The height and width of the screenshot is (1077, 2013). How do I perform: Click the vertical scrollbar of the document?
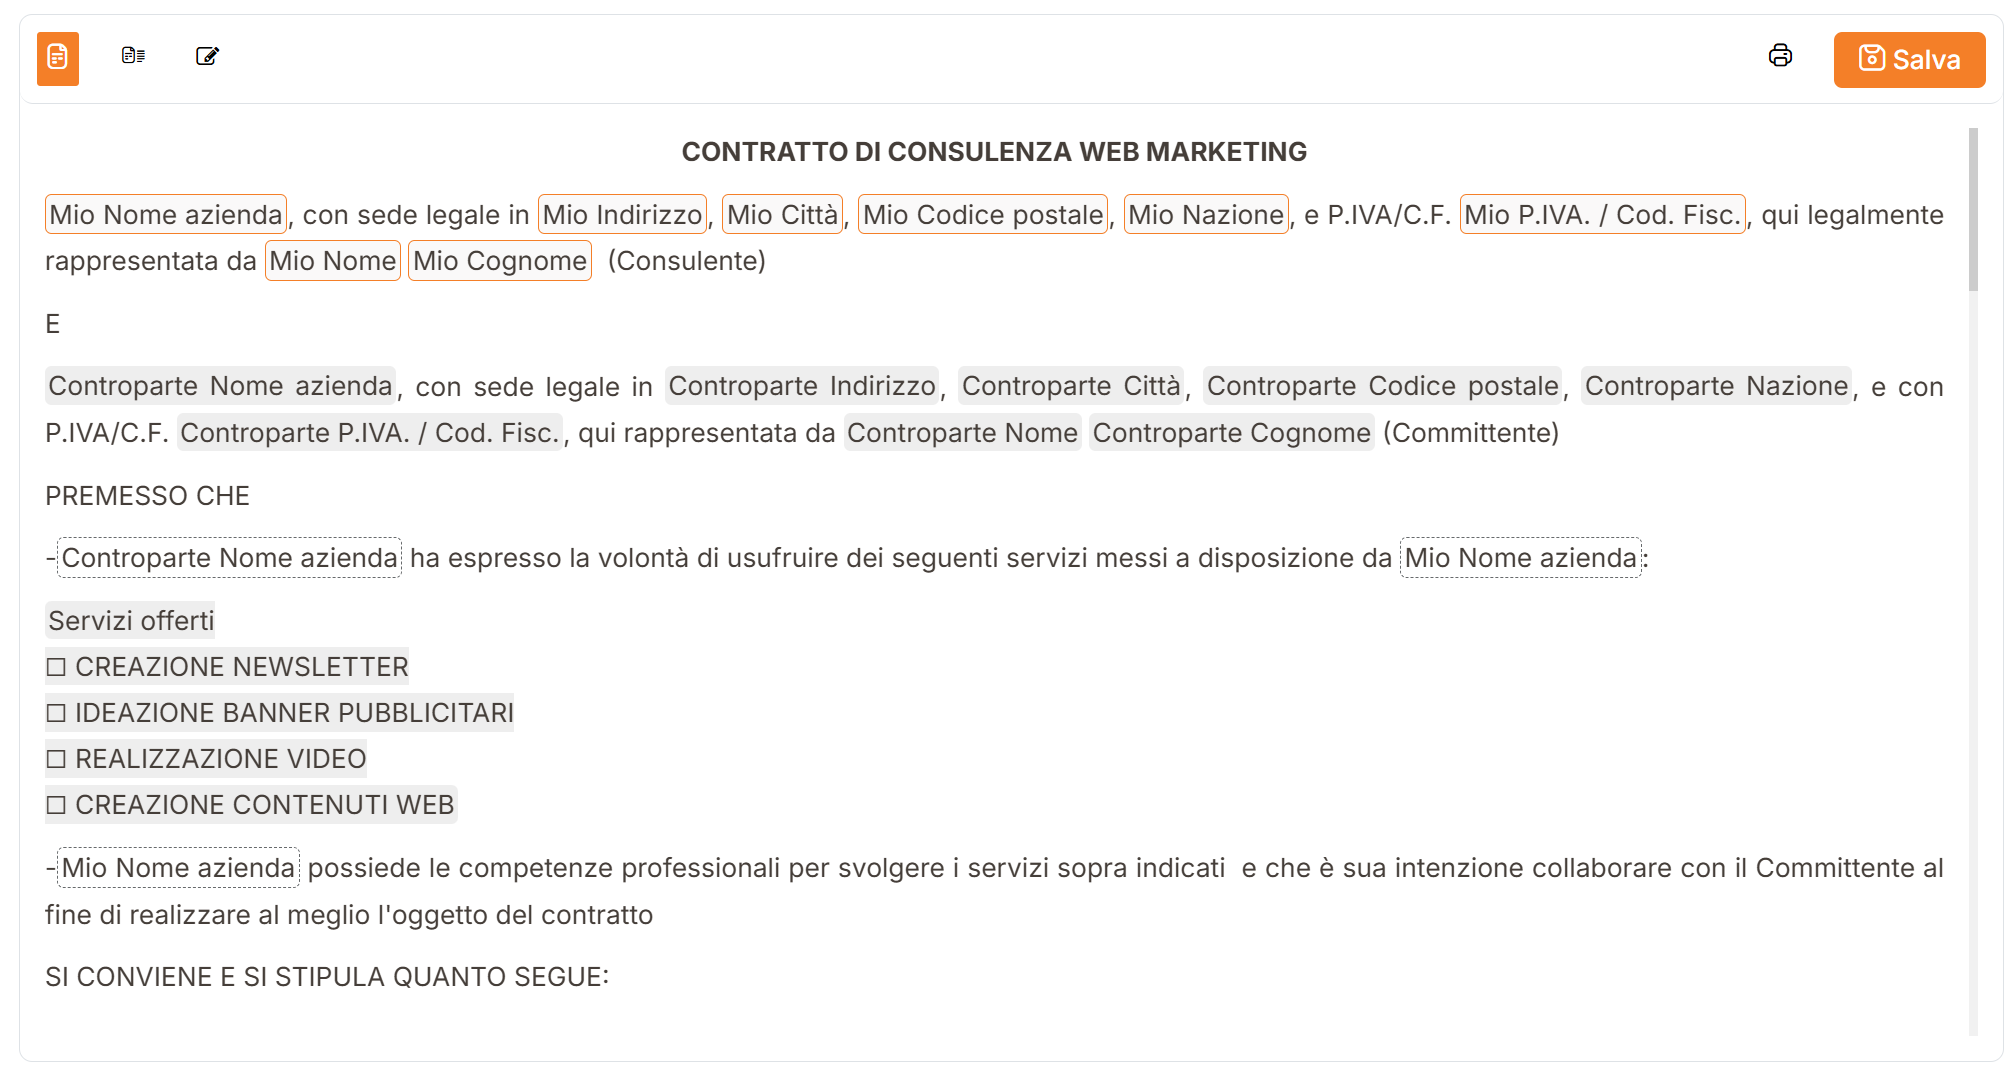click(1973, 580)
